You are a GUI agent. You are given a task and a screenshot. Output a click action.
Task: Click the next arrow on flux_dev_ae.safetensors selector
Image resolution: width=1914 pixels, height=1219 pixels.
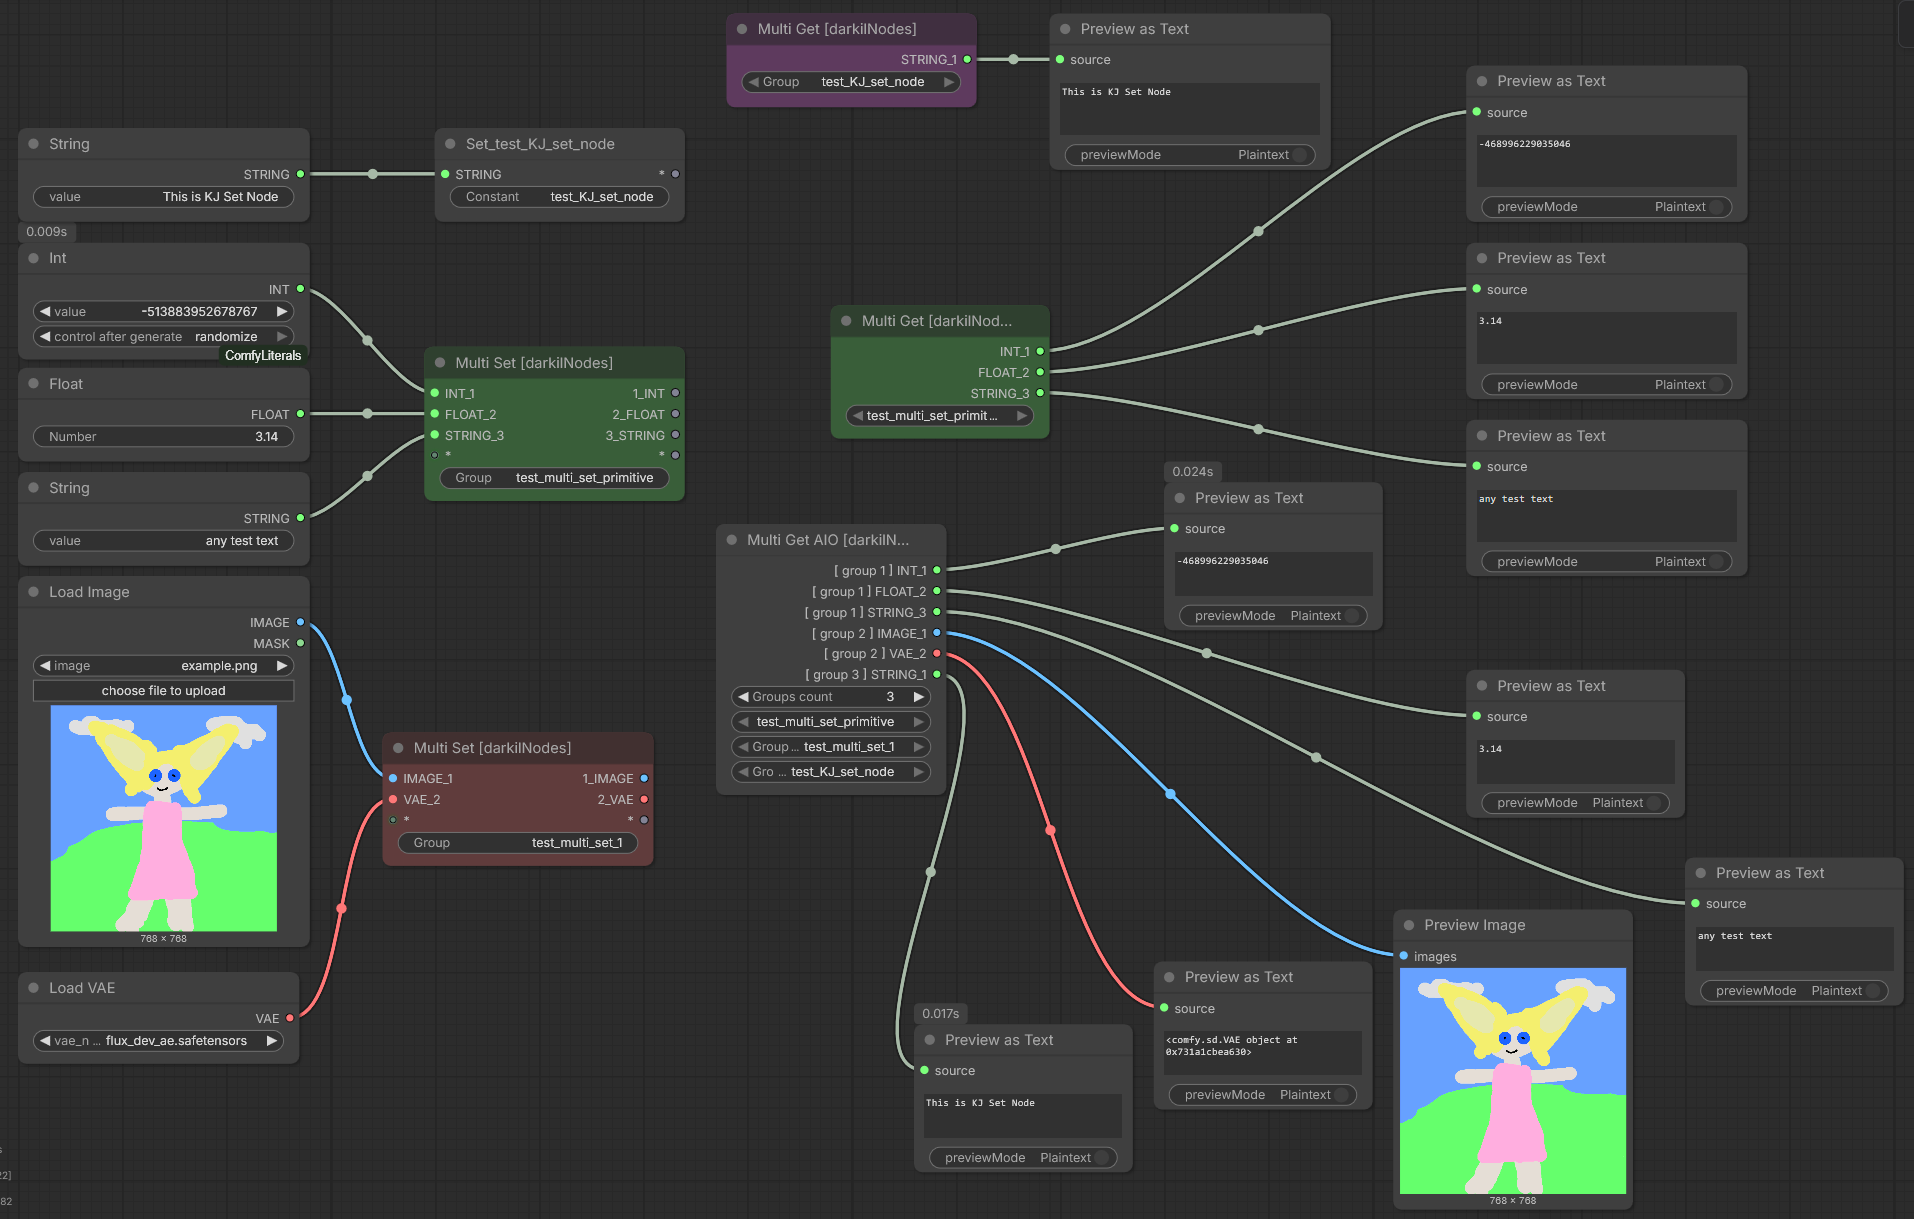pyautogui.click(x=271, y=1041)
